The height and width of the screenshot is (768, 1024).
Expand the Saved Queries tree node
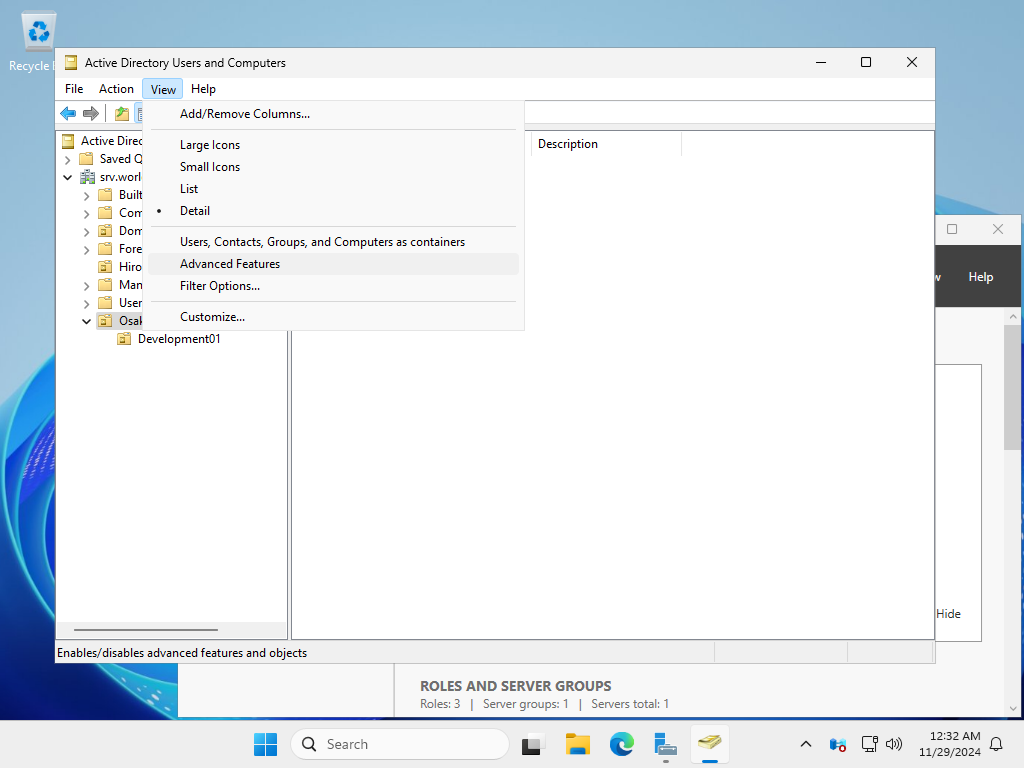(x=67, y=159)
